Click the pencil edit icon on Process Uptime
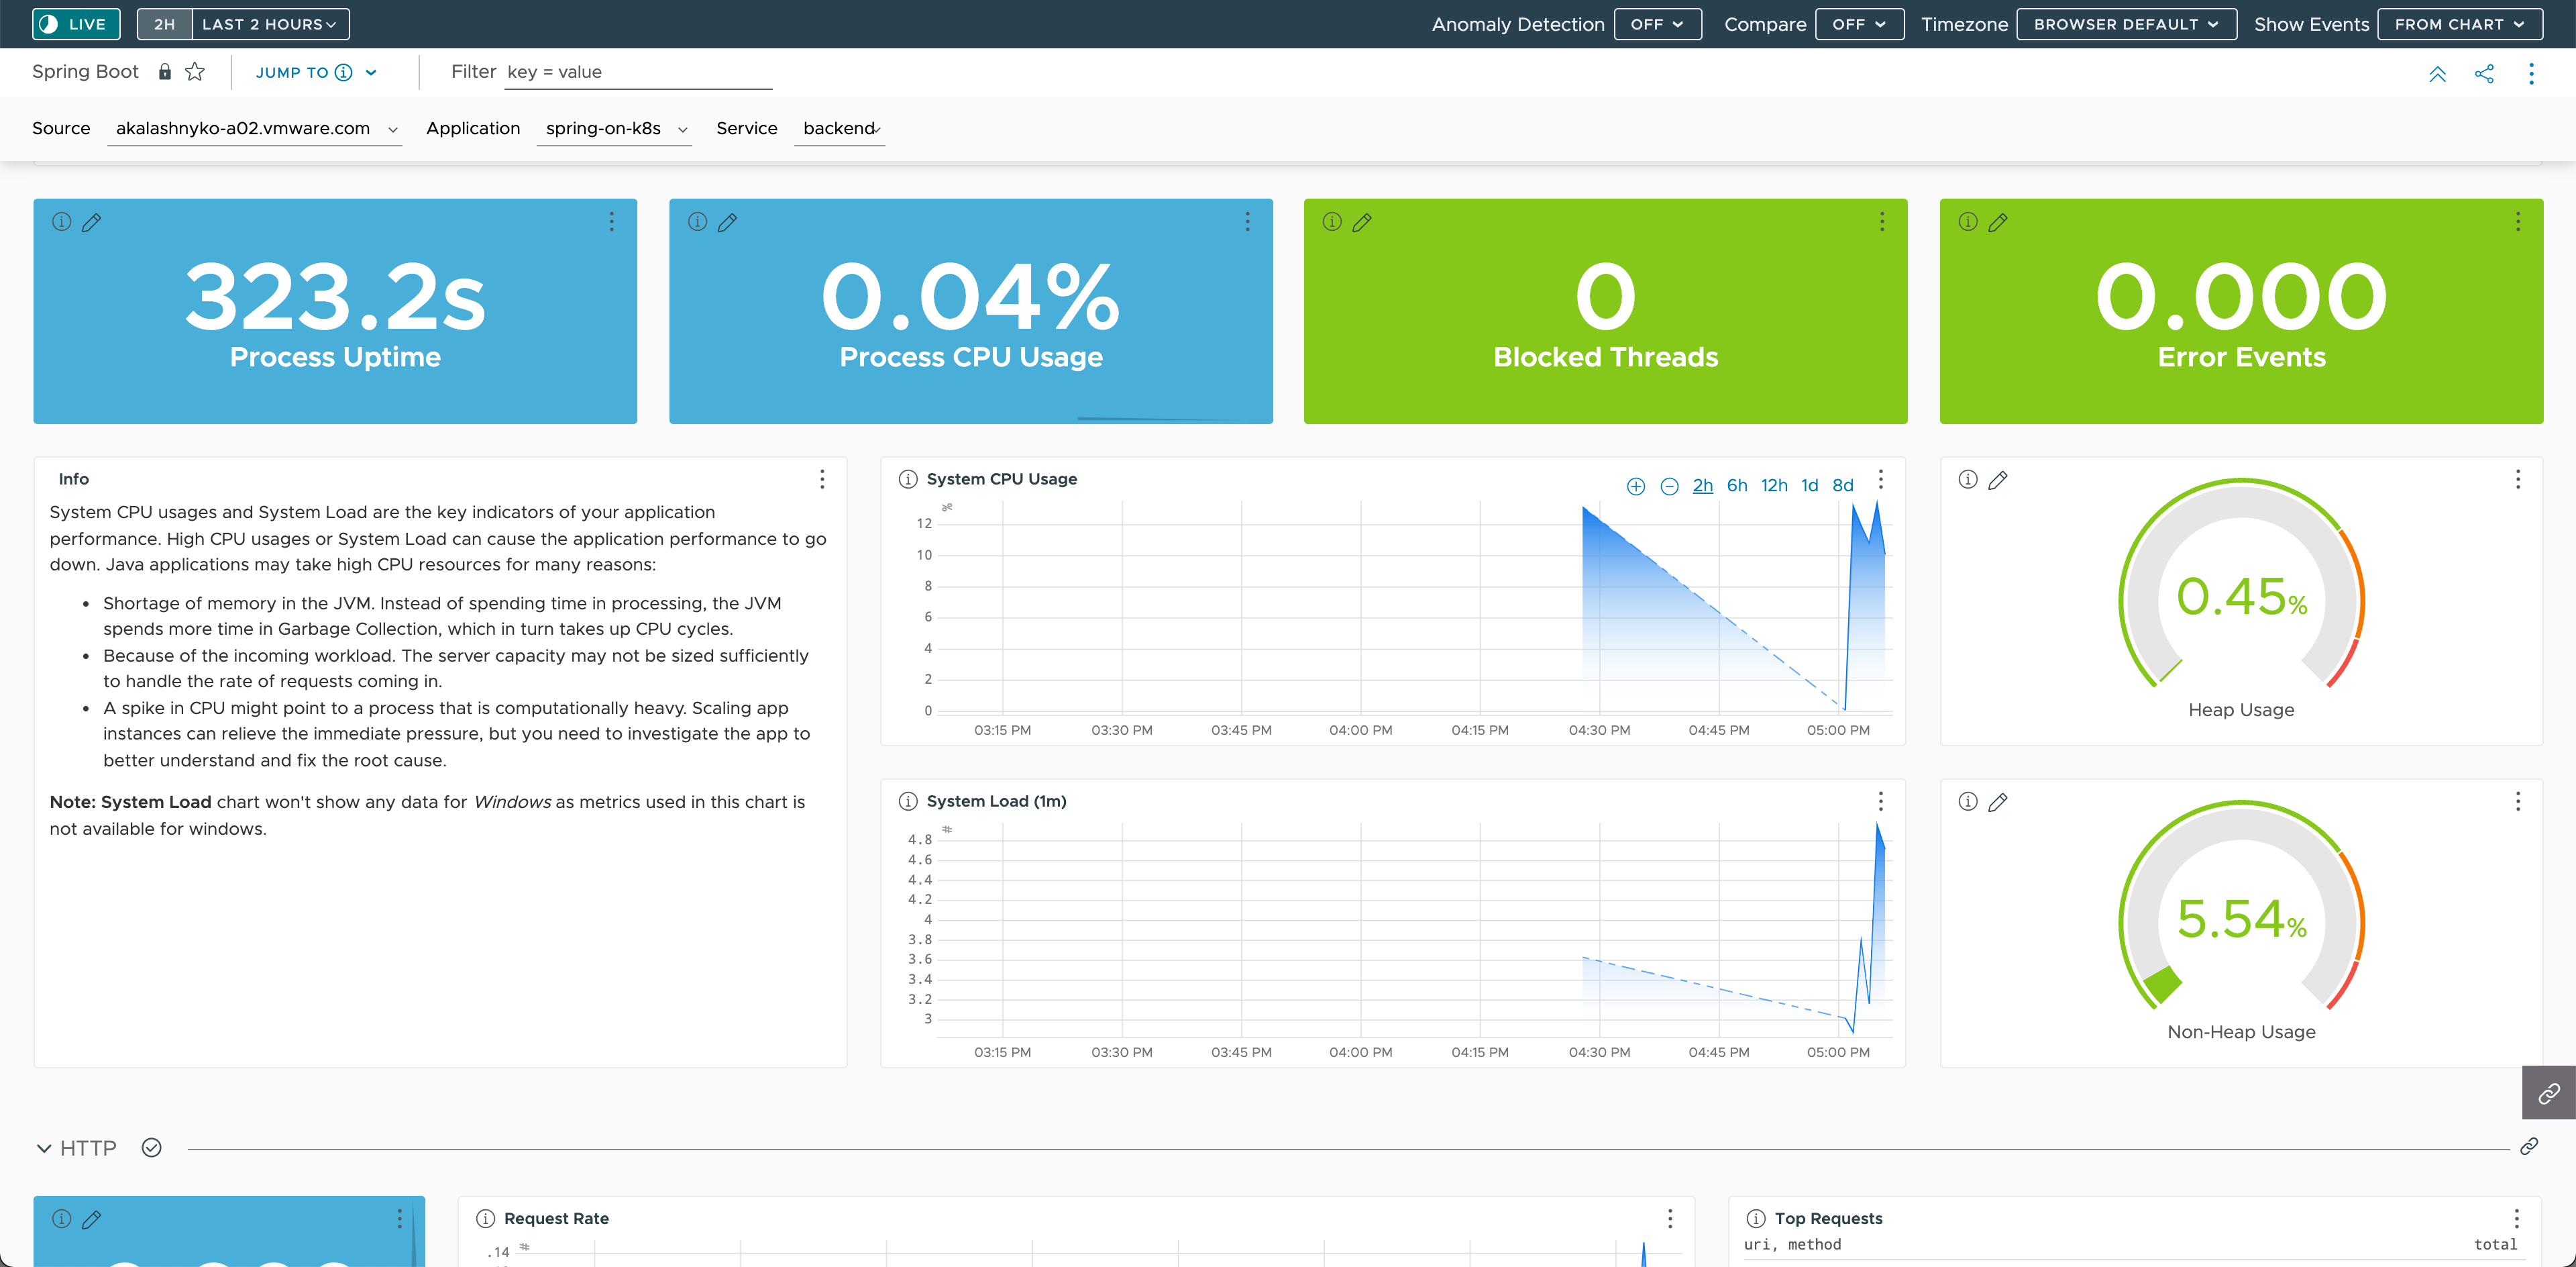Screen dimensions: 2576x1267 tap(91, 222)
